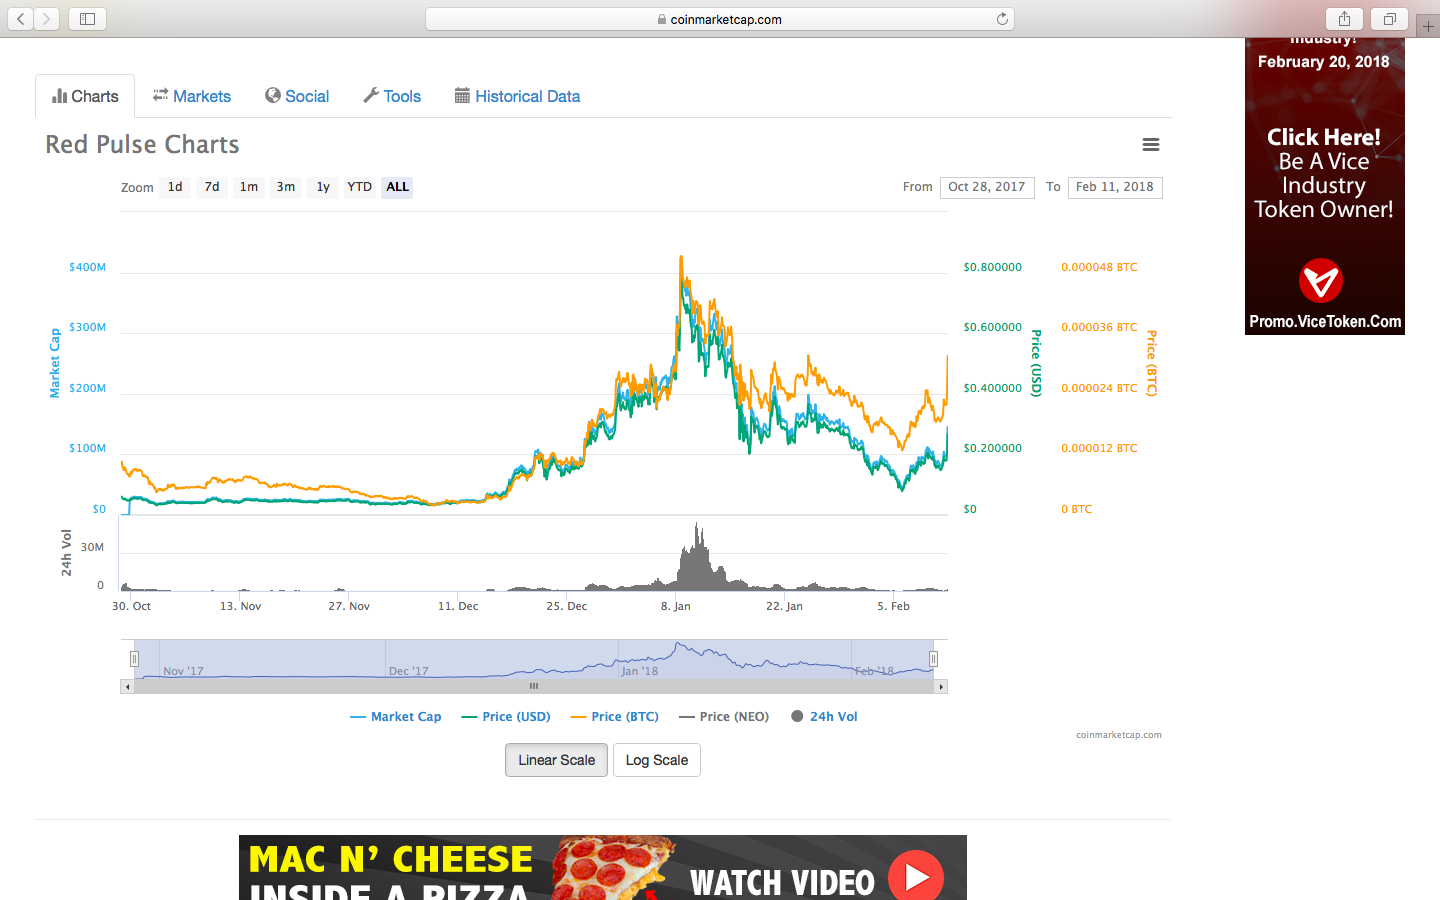Open a new tab with plus button
Image resolution: width=1440 pixels, height=900 pixels.
[x=1428, y=26]
